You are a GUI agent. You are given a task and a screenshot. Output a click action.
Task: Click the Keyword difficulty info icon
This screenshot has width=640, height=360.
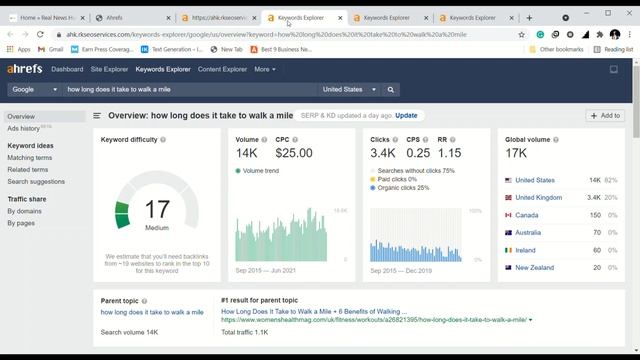(x=163, y=140)
